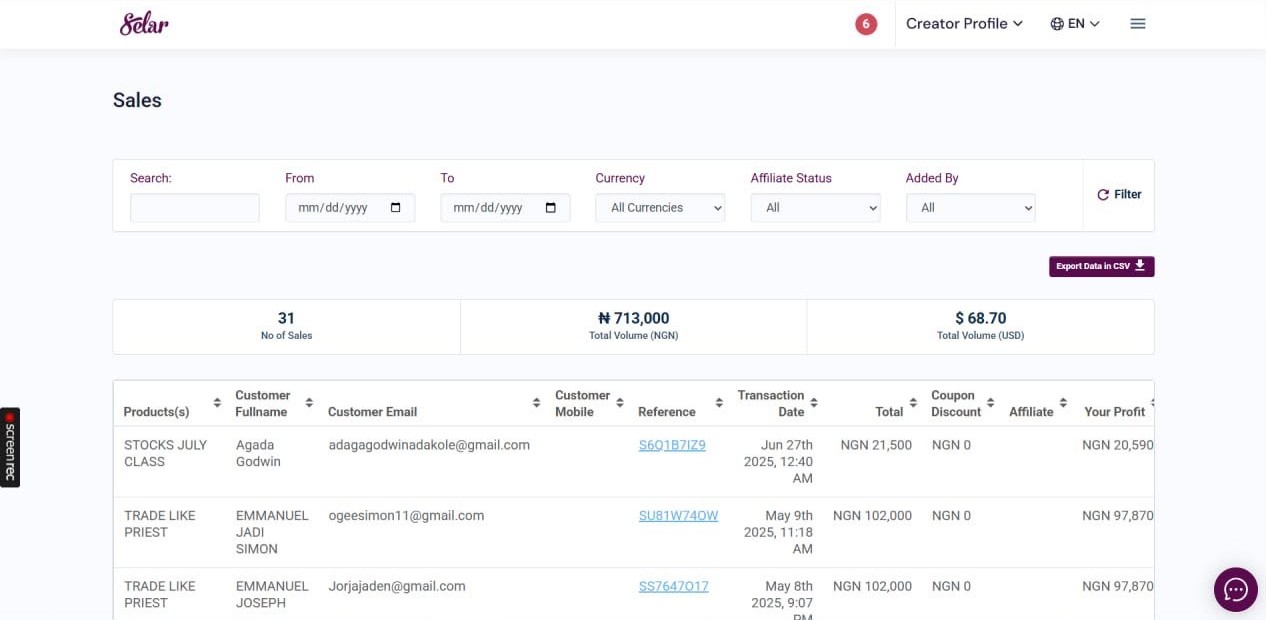Sort by Total column arrows
Viewport: 1266px width, 620px height.
click(x=913, y=403)
